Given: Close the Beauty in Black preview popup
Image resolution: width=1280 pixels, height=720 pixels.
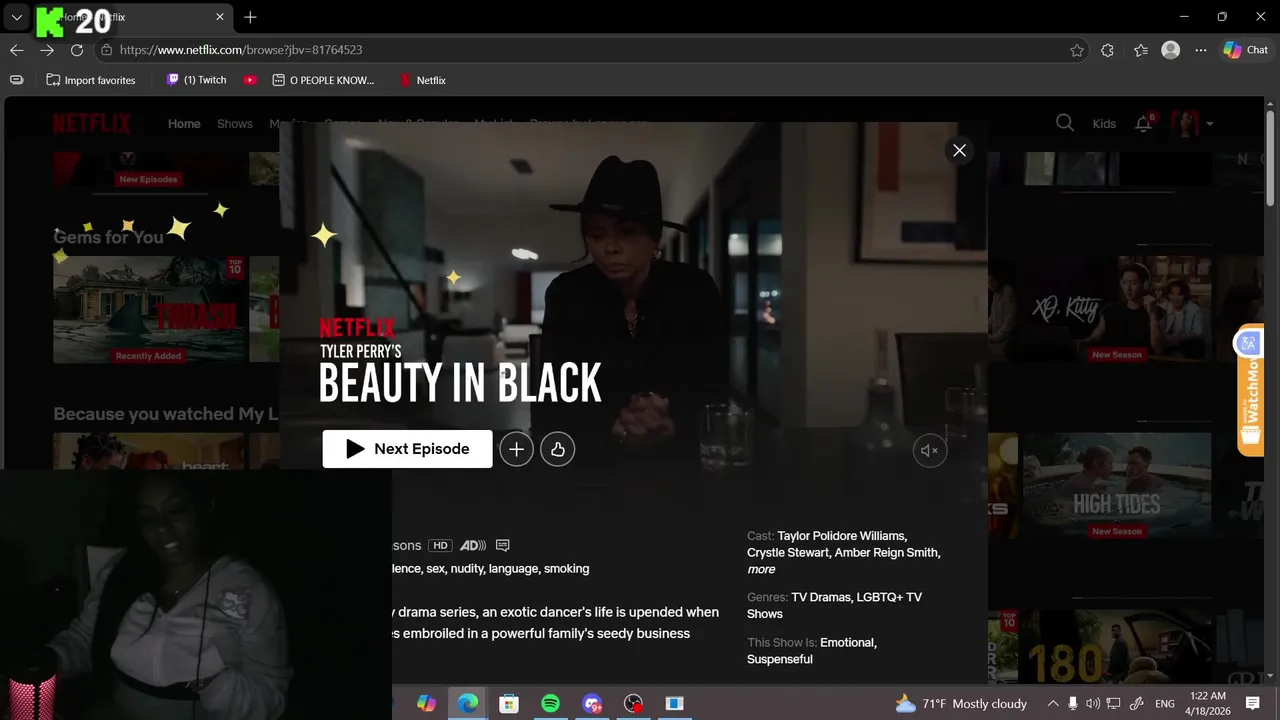Looking at the screenshot, I should [x=959, y=150].
